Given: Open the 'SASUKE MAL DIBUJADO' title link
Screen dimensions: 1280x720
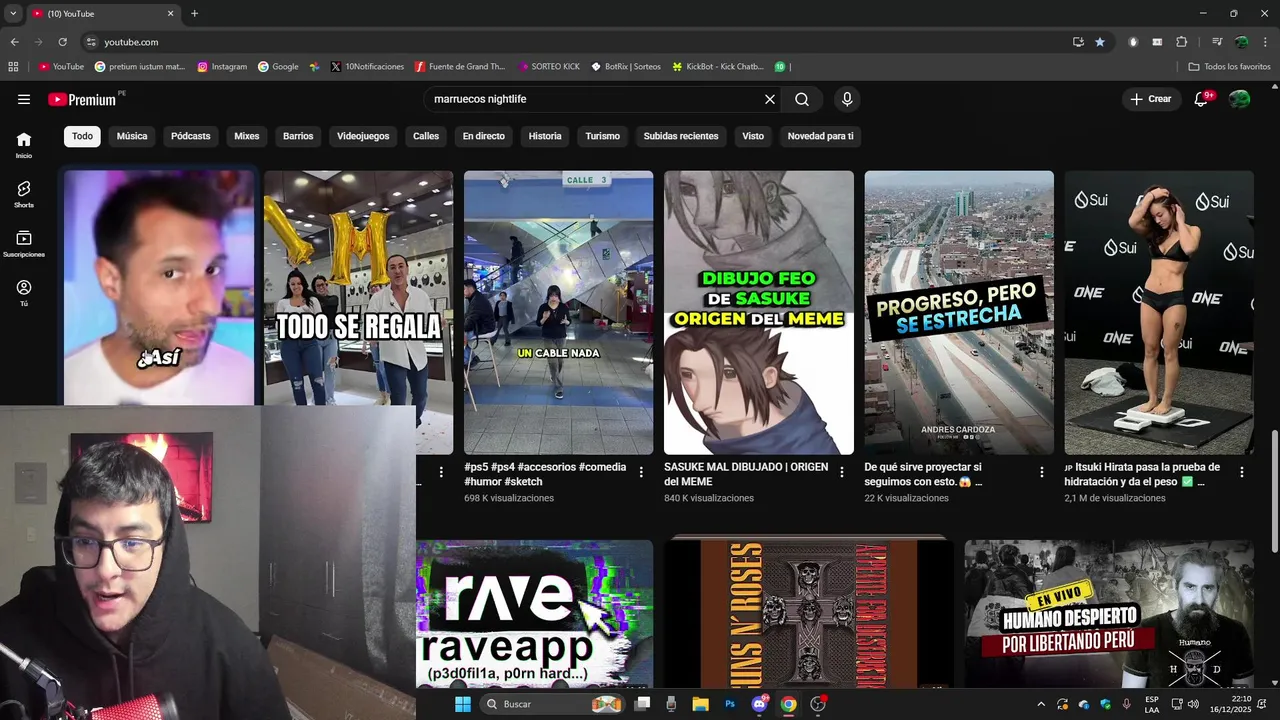Looking at the screenshot, I should coord(746,474).
